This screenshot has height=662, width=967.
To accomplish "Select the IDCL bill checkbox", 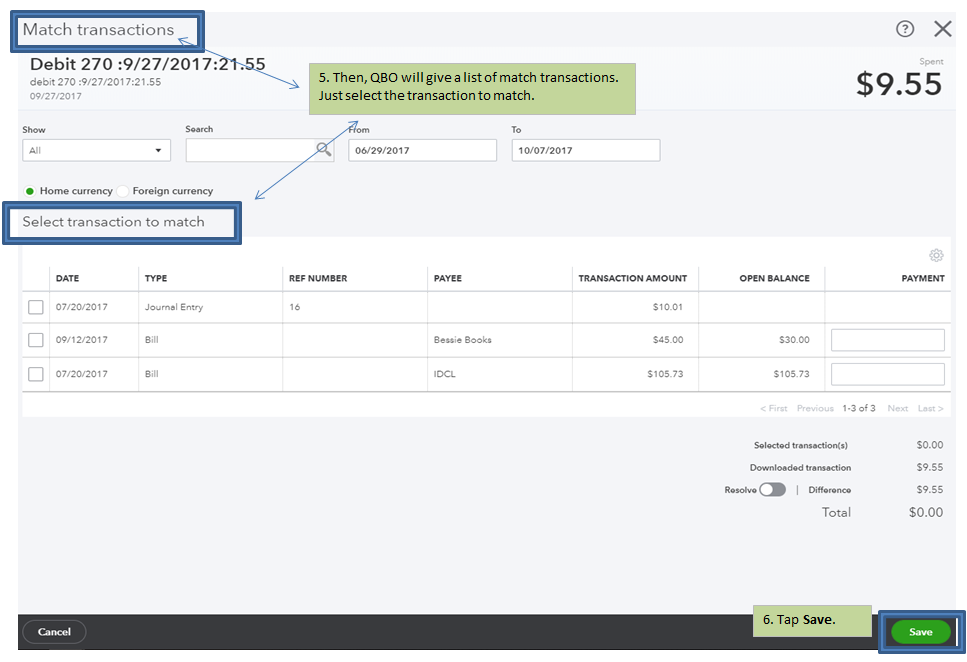I will 36,374.
